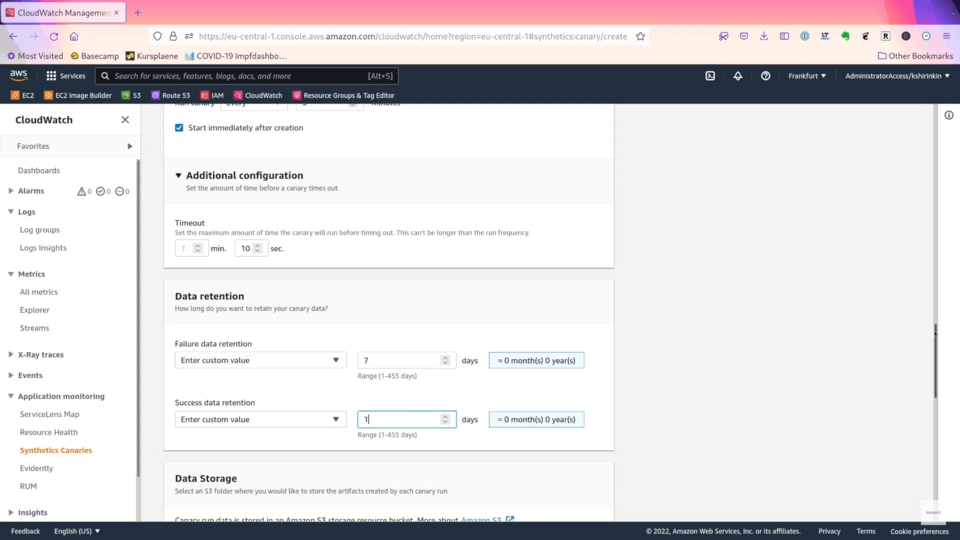Open Terms link in footer
Image resolution: width=960 pixels, height=540 pixels.
click(x=866, y=531)
